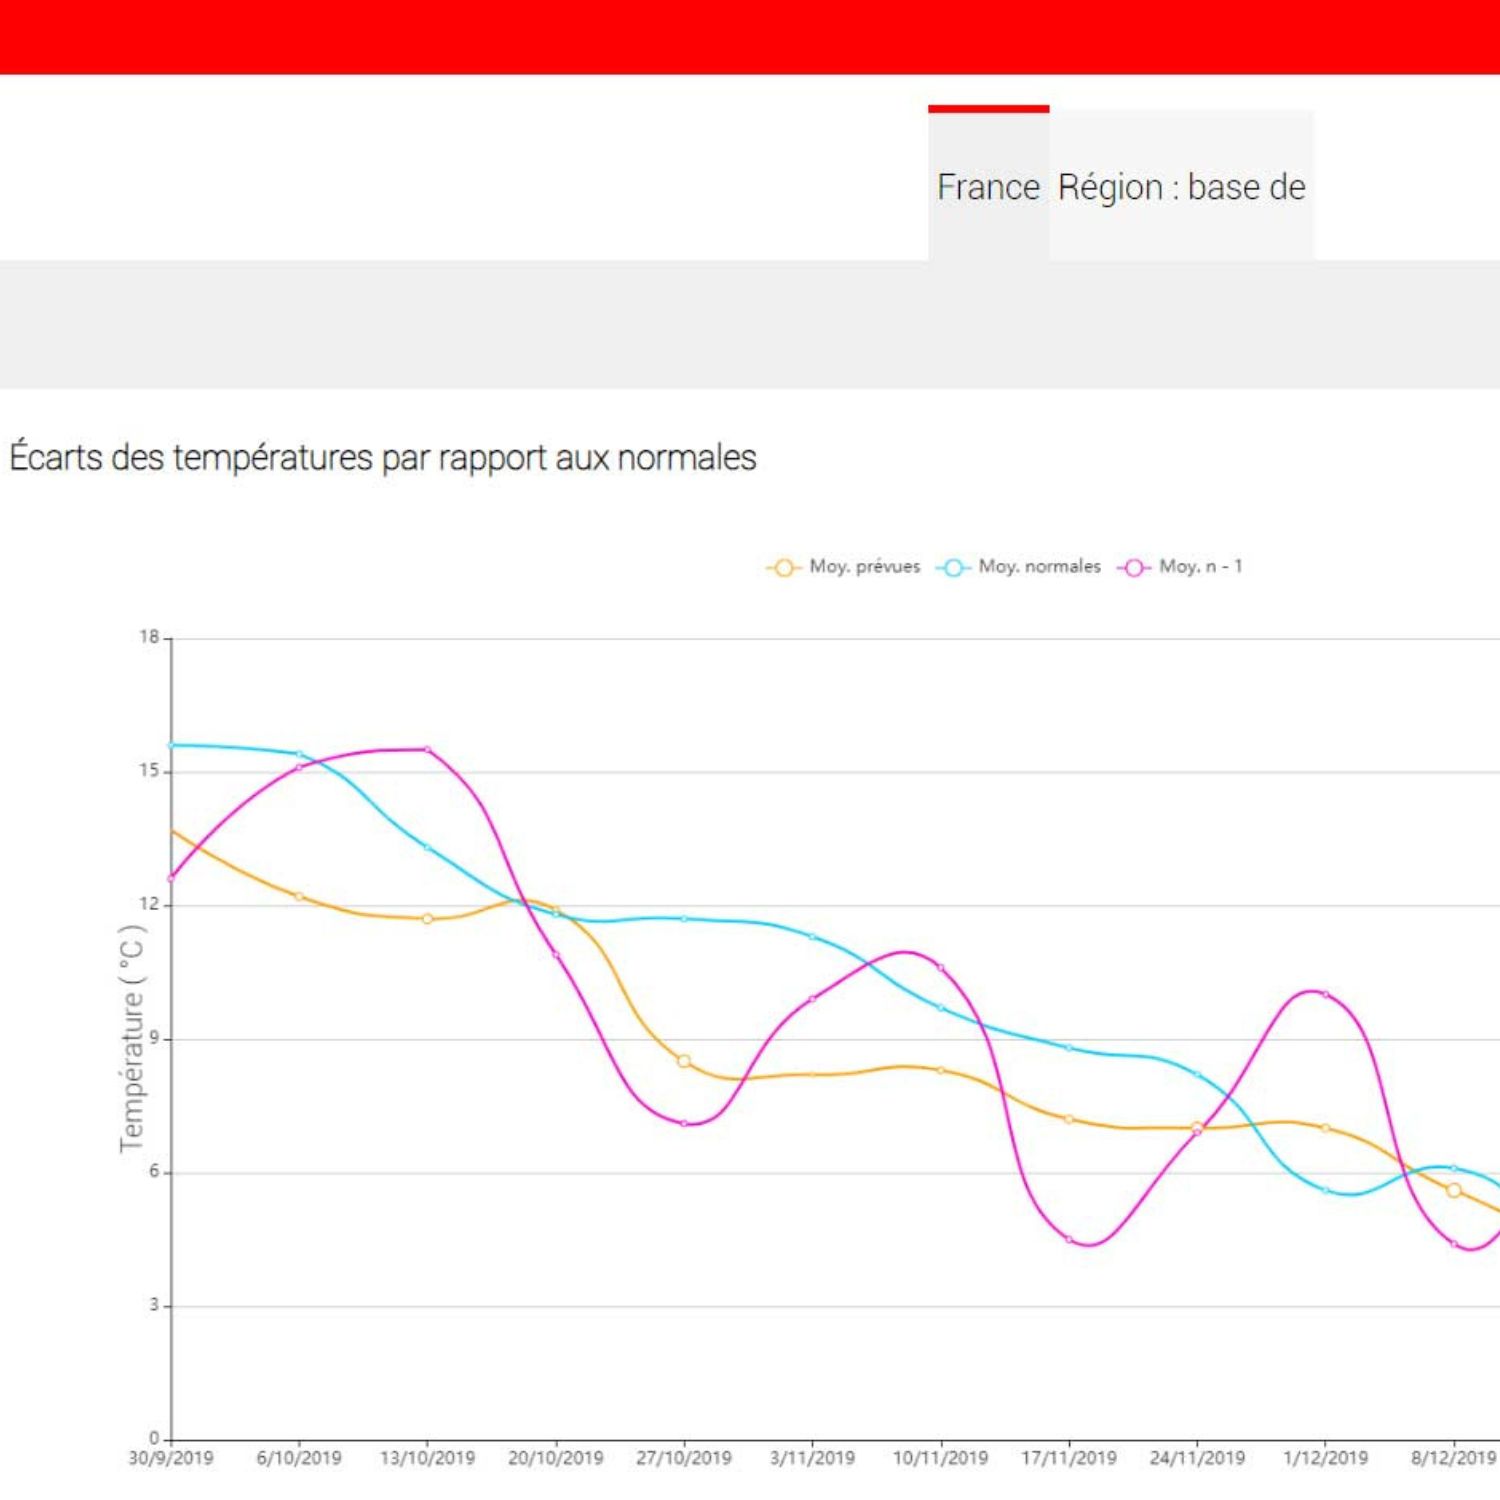Click the blue Moy. normales legend marker
The image size is (1500, 1500).
point(954,568)
